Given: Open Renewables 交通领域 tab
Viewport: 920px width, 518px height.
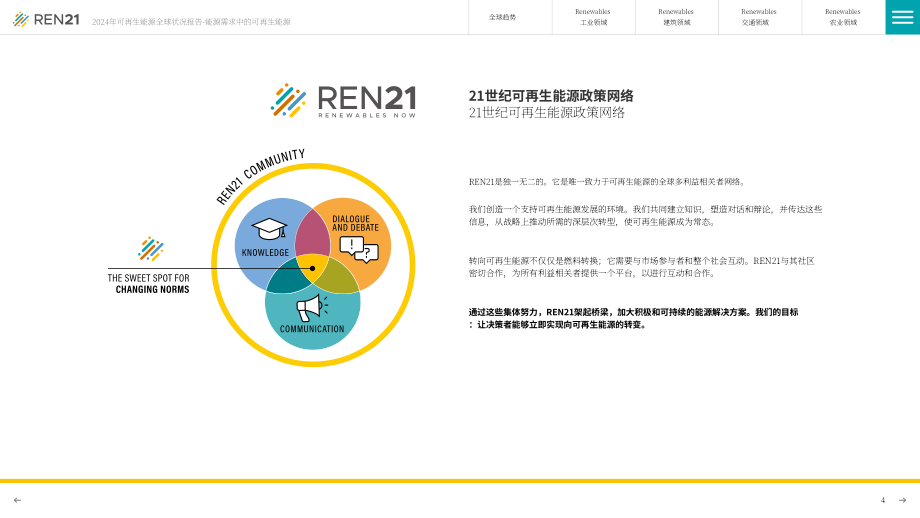Looking at the screenshot, I should coord(759,17).
